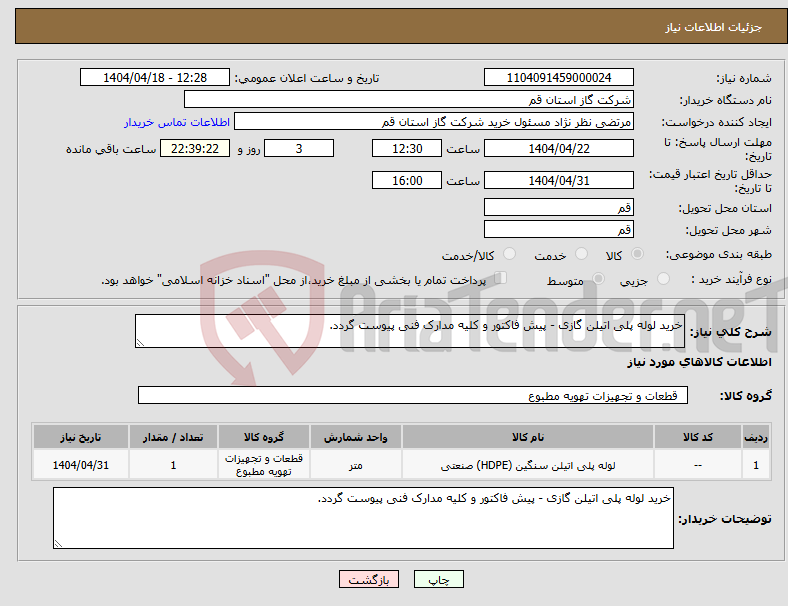The height and width of the screenshot is (606, 788).
Task: Click the تاریخ نیاز column header
Action: click(x=80, y=437)
